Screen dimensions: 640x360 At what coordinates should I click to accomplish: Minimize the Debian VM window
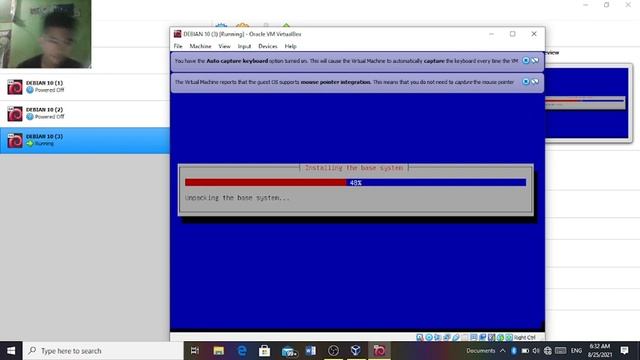[491, 34]
